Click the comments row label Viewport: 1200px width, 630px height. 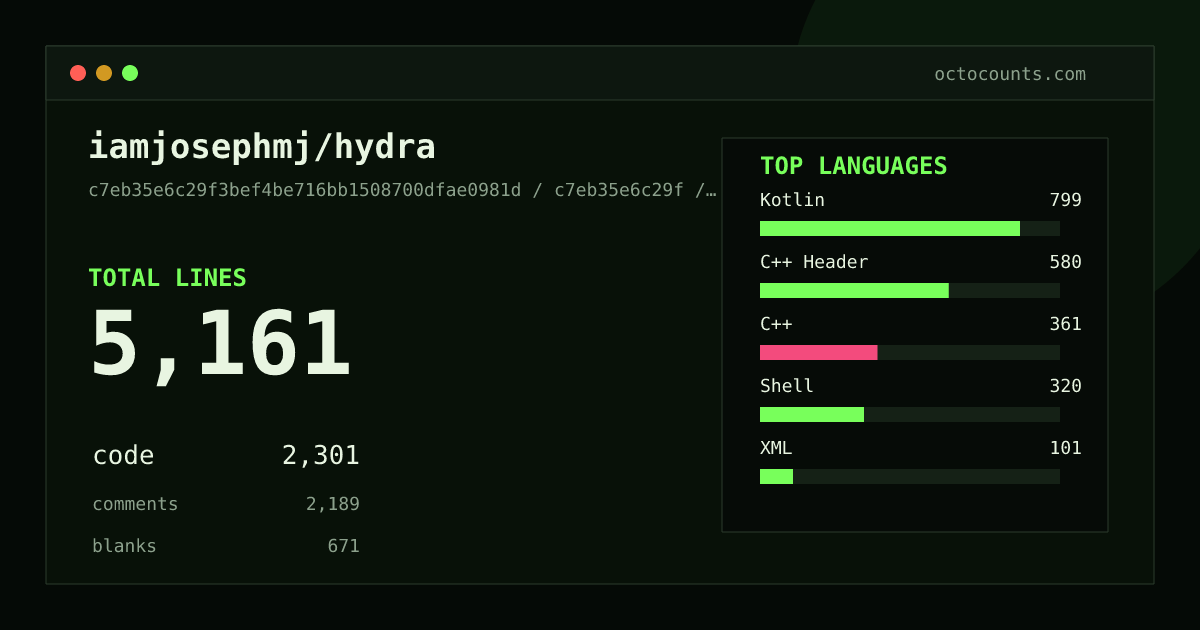(135, 504)
